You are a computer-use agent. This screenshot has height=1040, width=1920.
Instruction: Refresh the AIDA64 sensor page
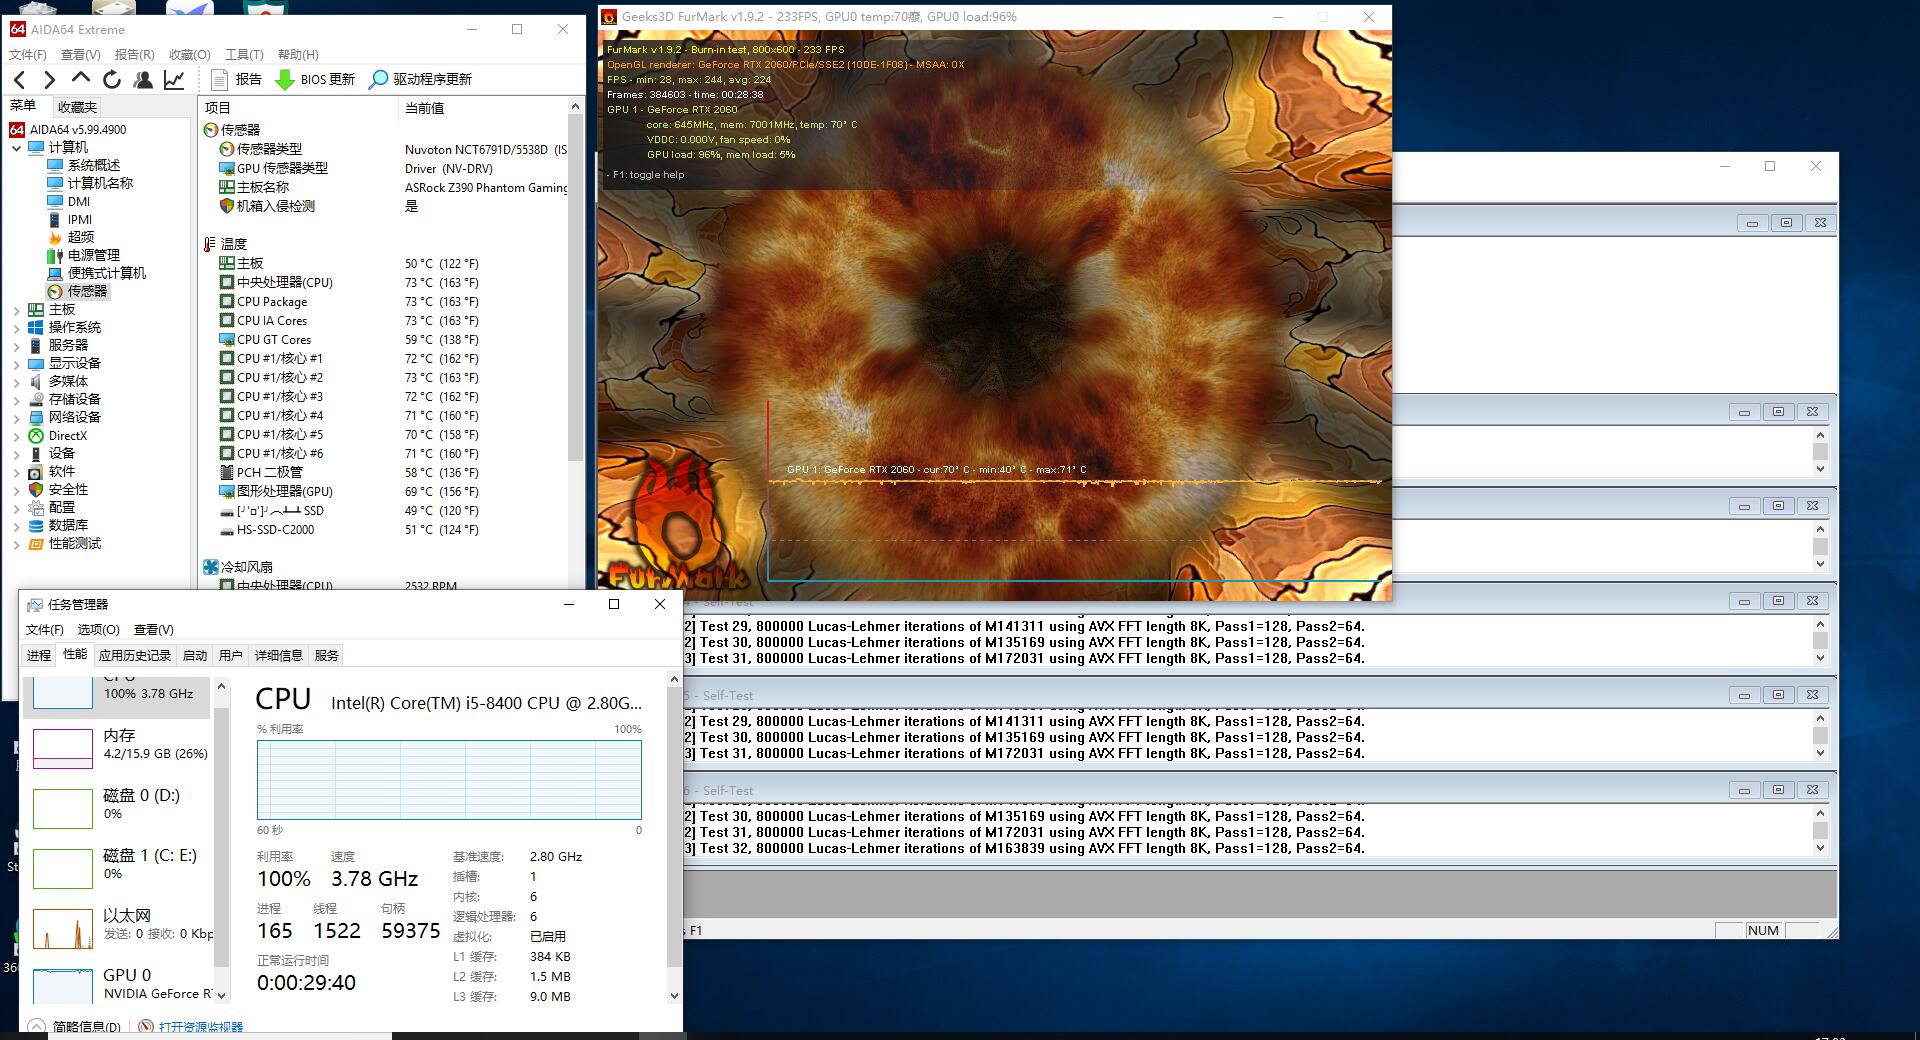tap(112, 79)
